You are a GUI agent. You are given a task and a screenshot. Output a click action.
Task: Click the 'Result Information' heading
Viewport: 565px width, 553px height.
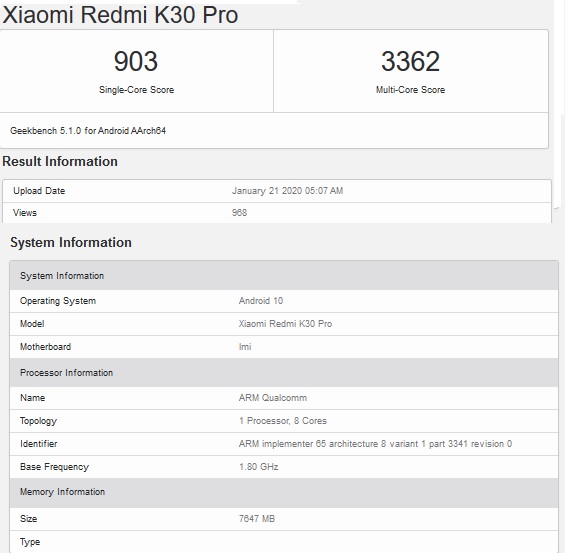click(x=60, y=161)
